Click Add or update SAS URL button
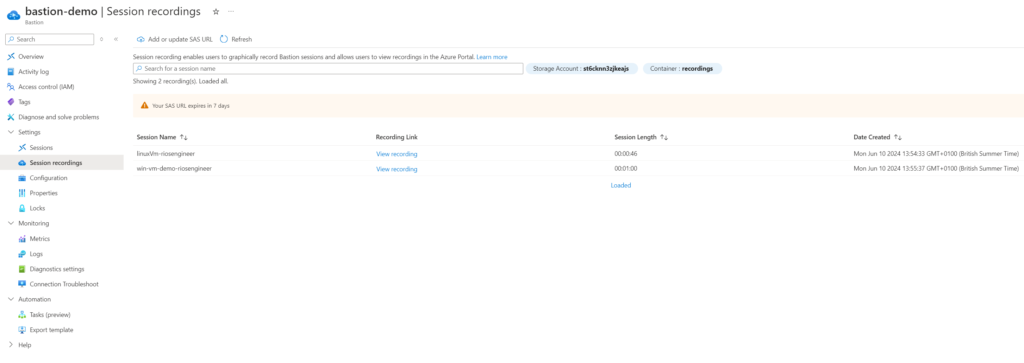Screen dimensions: 1024x363 pyautogui.click(x=174, y=39)
